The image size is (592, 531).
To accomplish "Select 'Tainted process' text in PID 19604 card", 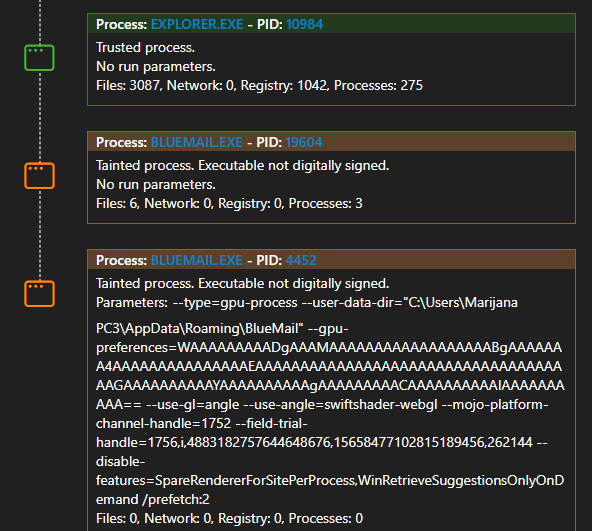I will point(242,165).
